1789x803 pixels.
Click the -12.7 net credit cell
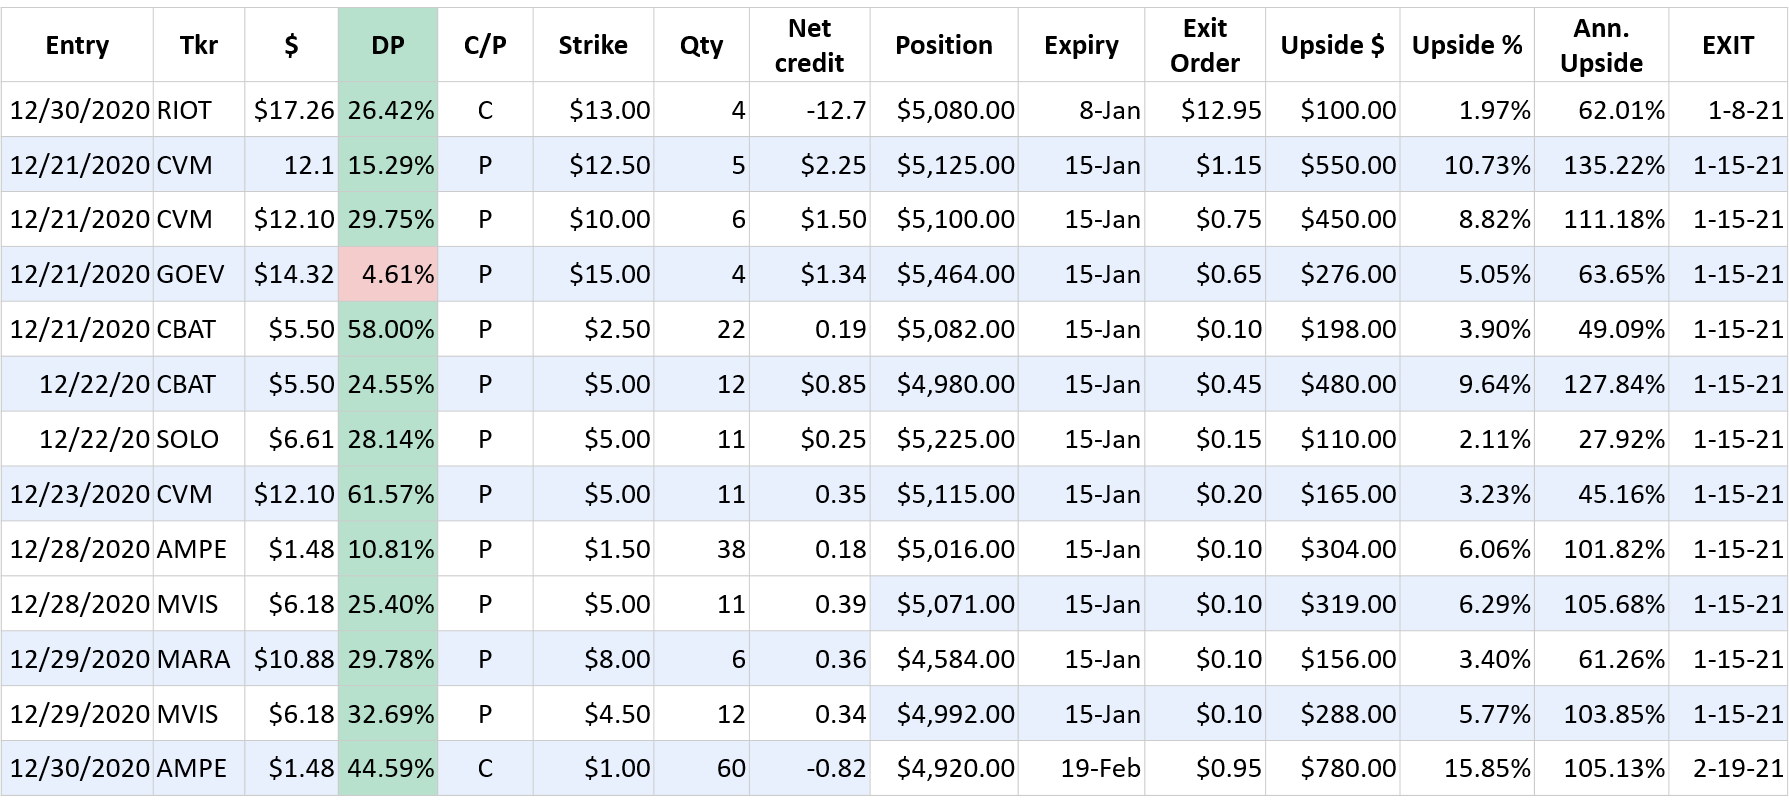pos(809,110)
